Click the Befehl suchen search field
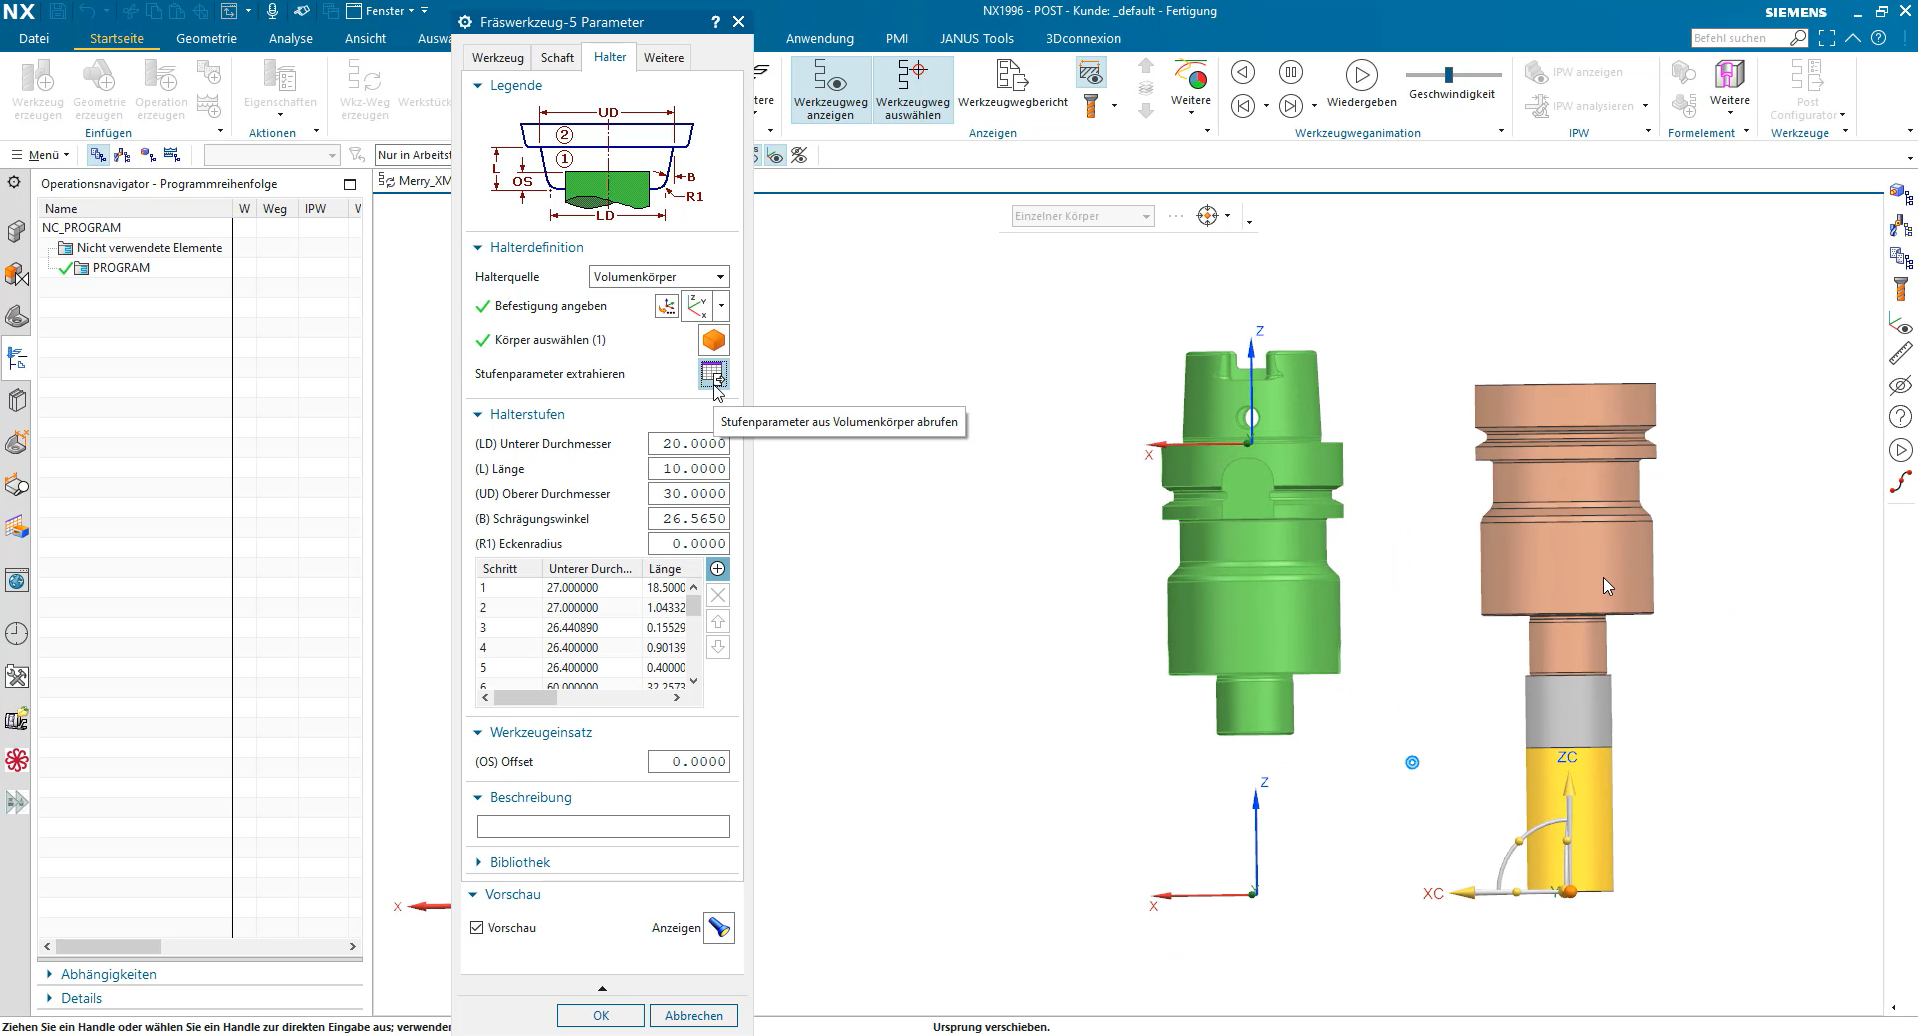Screen dimensions: 1918x1036 [x=1740, y=38]
